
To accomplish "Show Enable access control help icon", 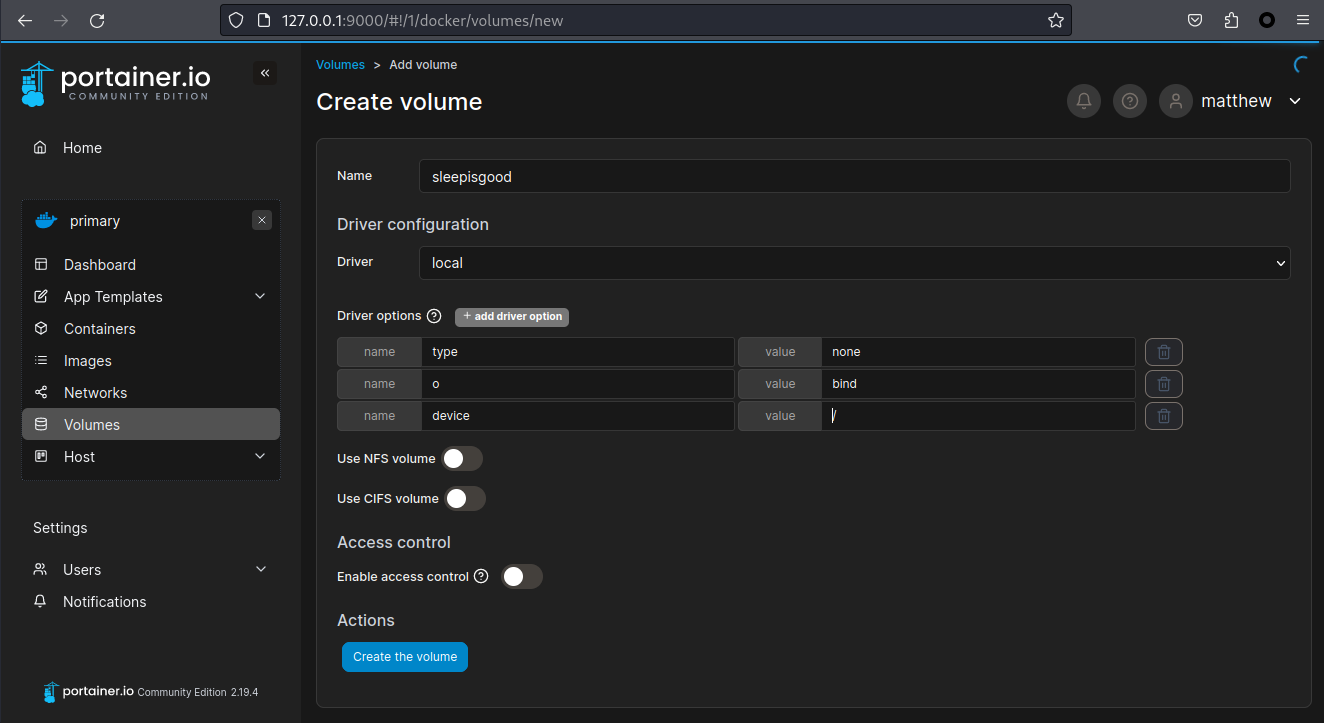I will (x=481, y=576).
